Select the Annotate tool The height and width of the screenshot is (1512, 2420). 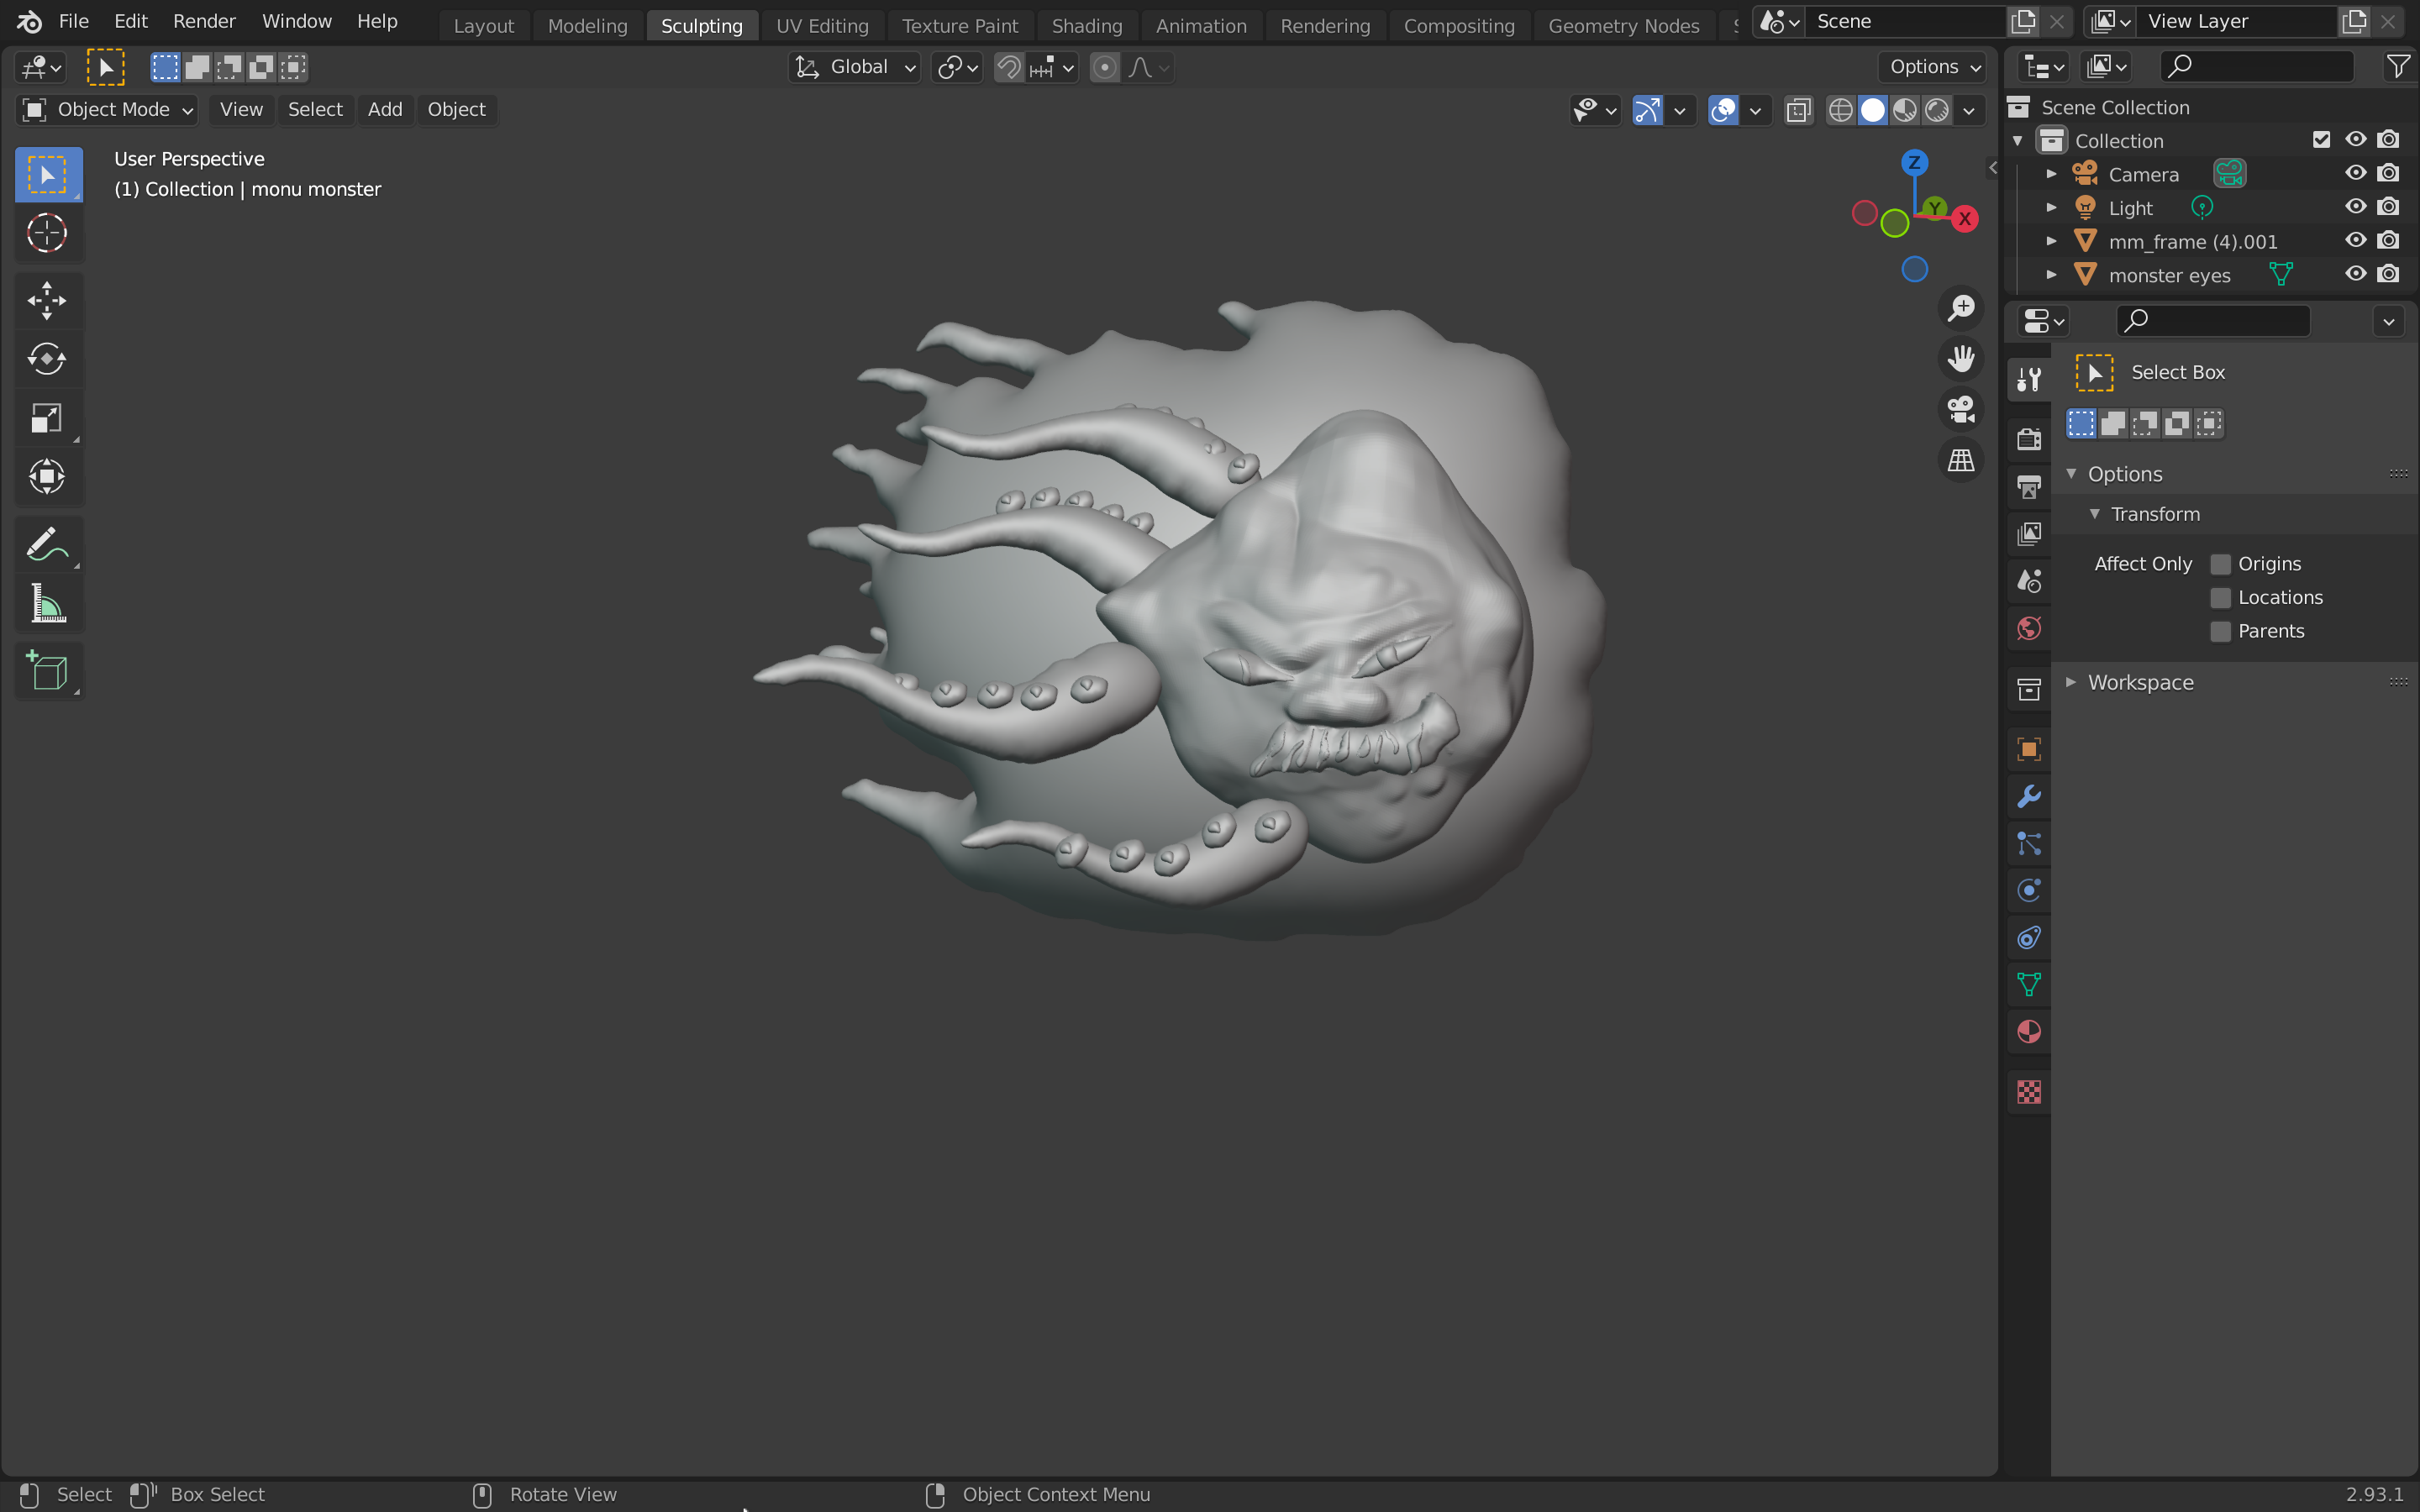[x=47, y=545]
